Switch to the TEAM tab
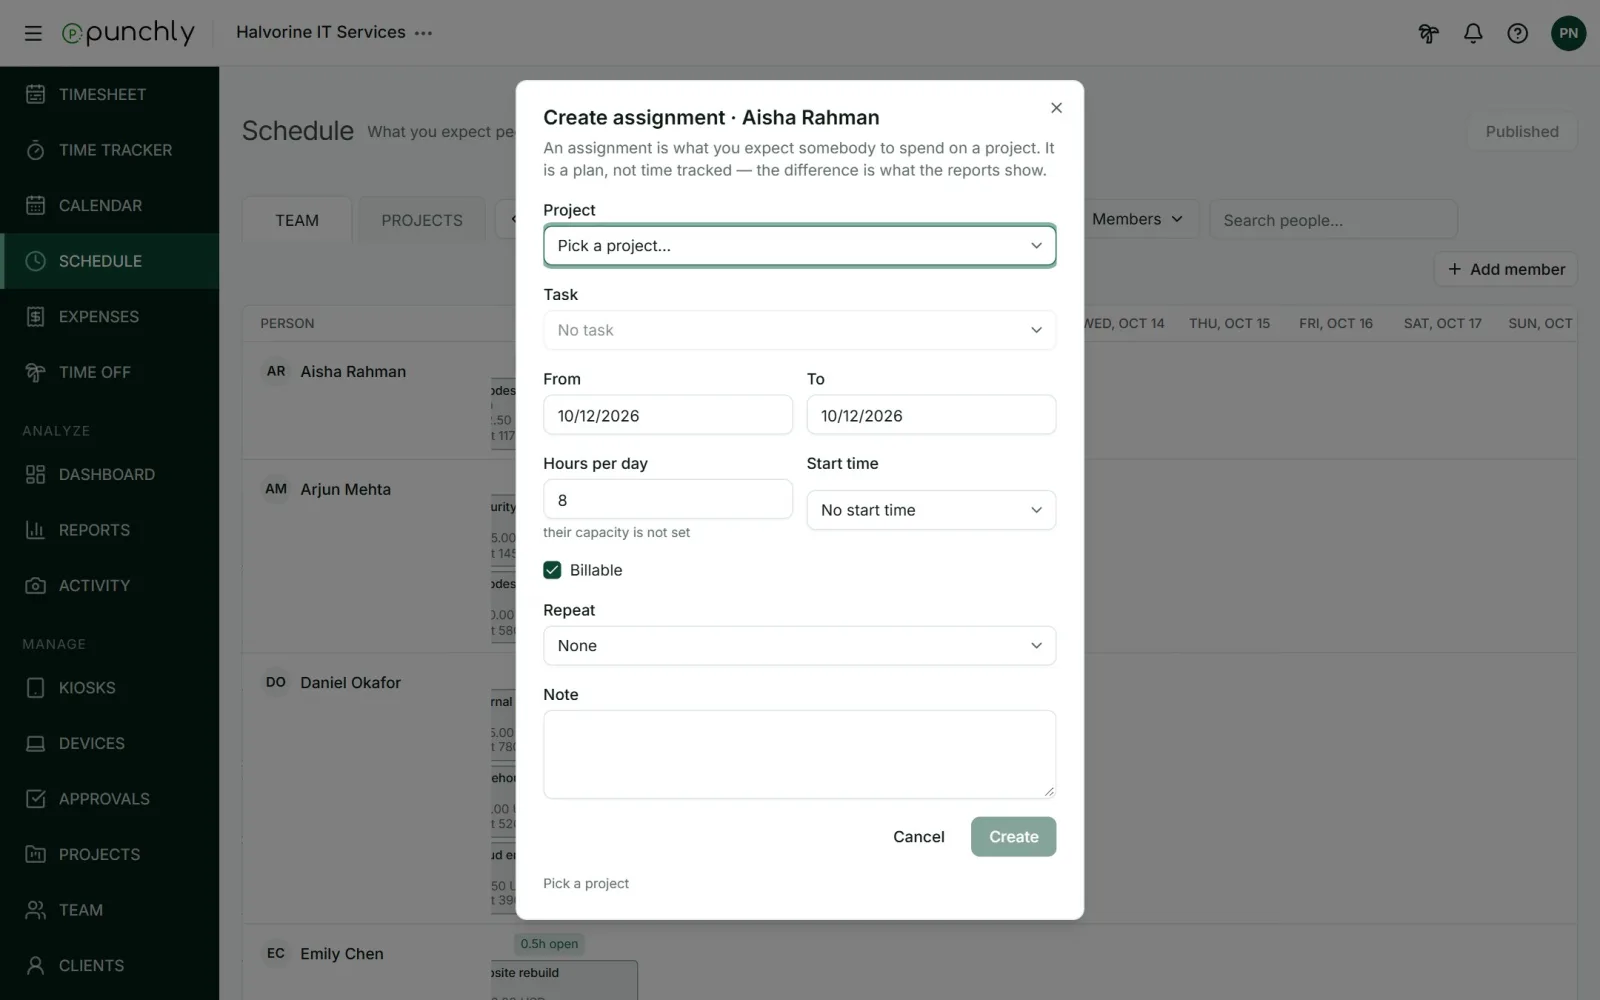 point(297,220)
